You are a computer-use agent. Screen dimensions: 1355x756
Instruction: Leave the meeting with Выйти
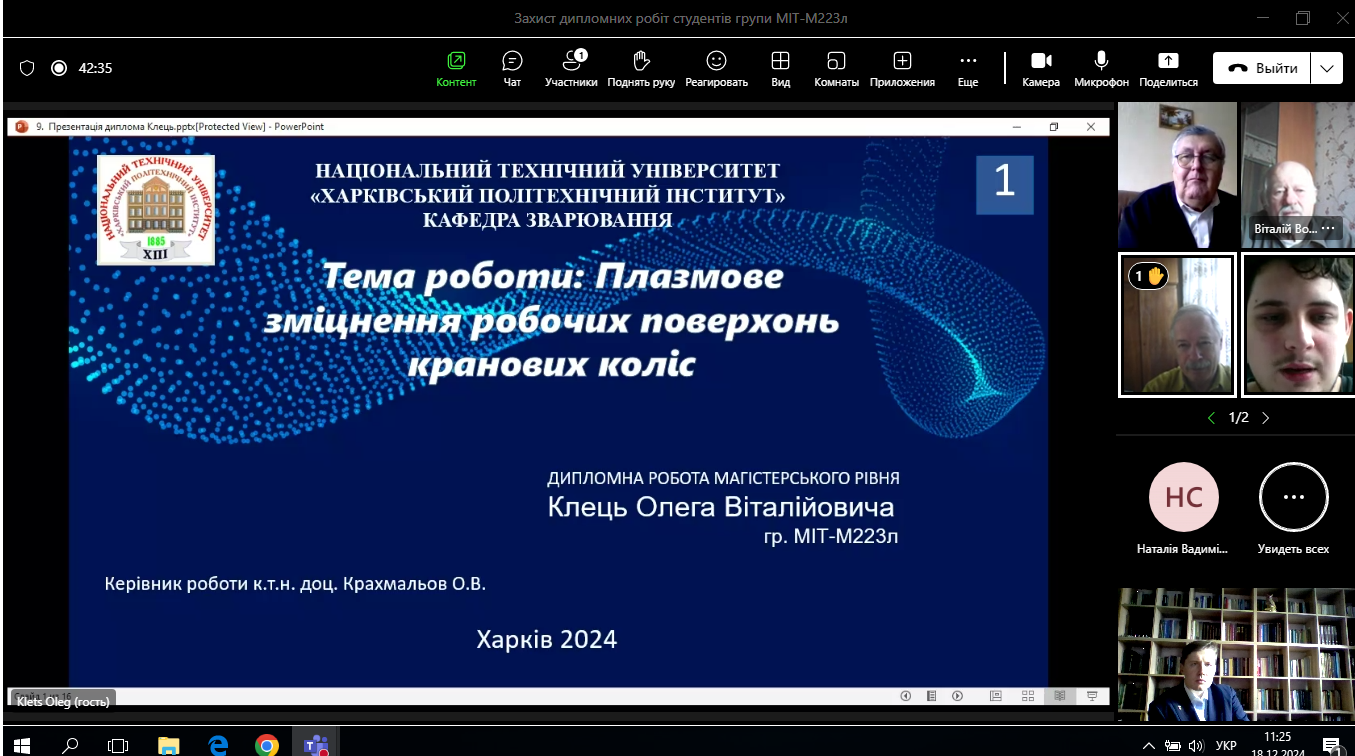(x=1263, y=68)
